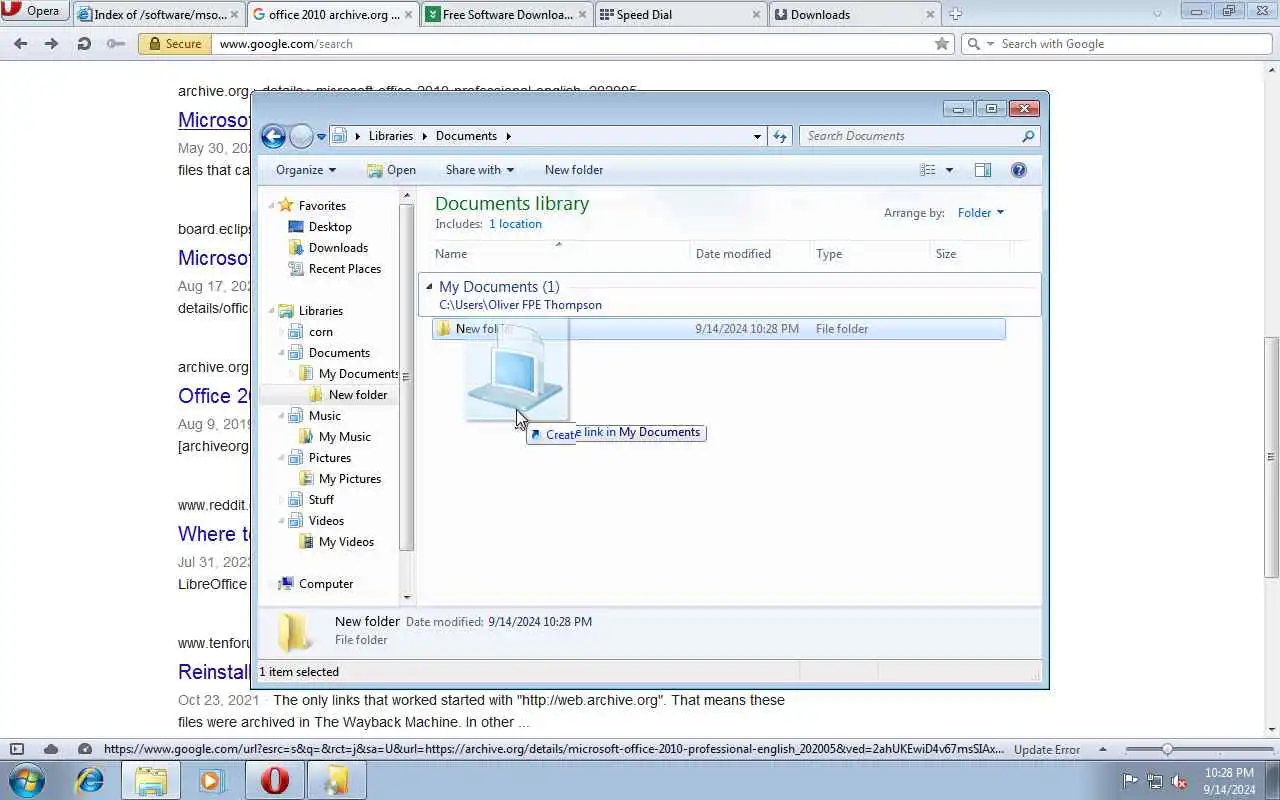Open the recent locations dropdown arrow
Screen dimensions: 1280x800
click(321, 136)
